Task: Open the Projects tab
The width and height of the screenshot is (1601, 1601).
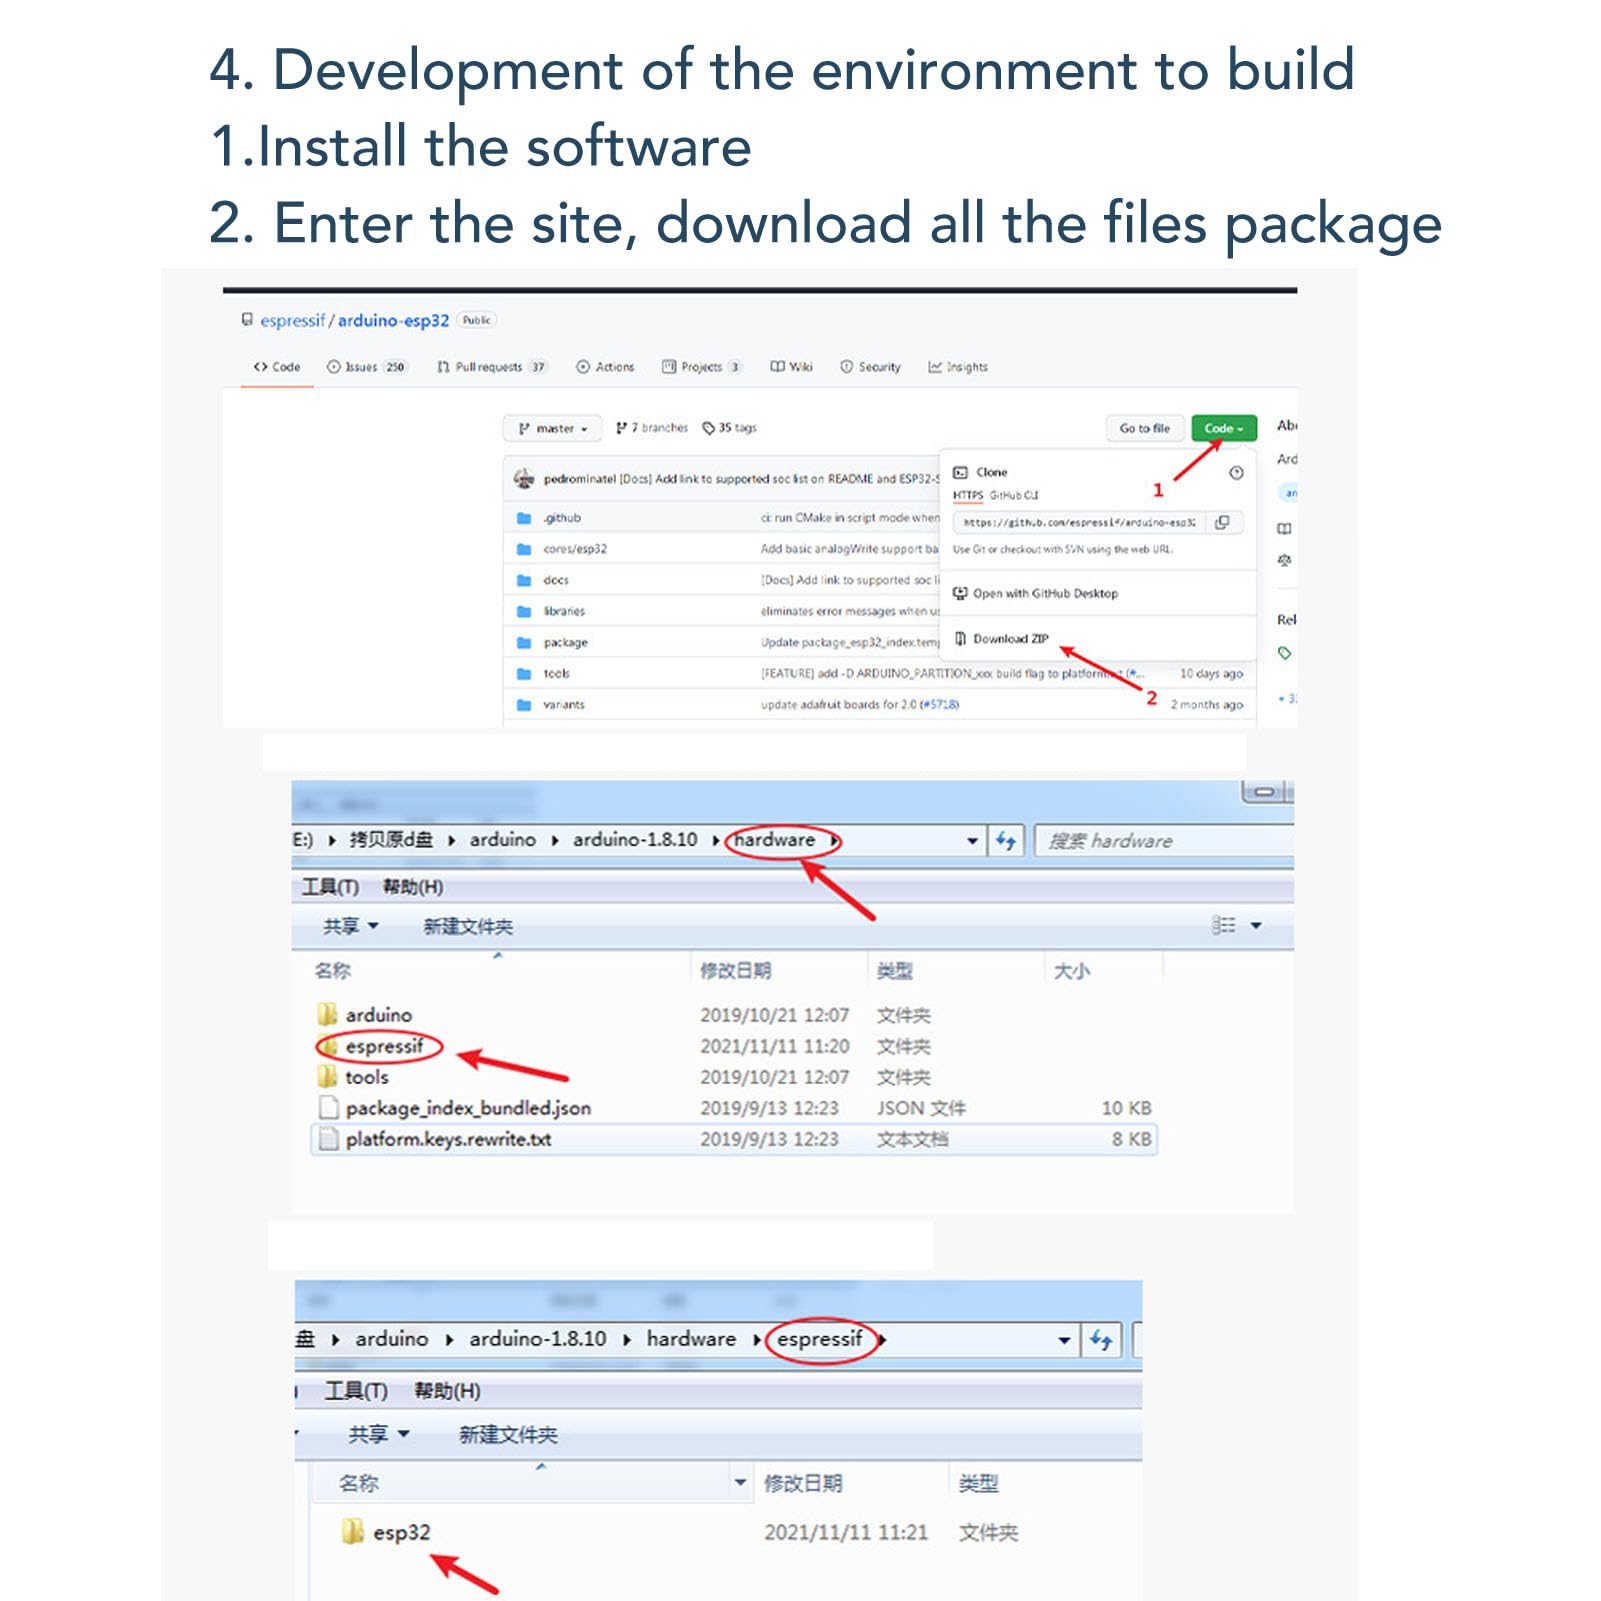Action: [701, 367]
